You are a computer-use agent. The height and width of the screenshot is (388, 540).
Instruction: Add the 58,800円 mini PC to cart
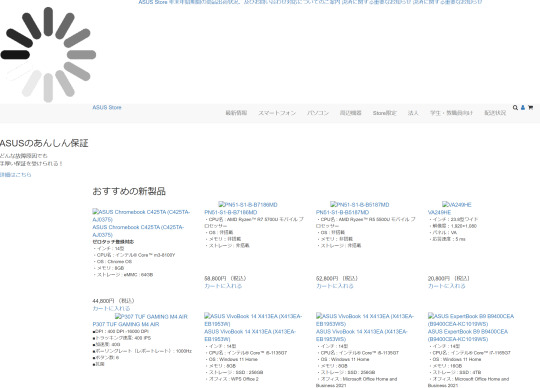pos(223,286)
